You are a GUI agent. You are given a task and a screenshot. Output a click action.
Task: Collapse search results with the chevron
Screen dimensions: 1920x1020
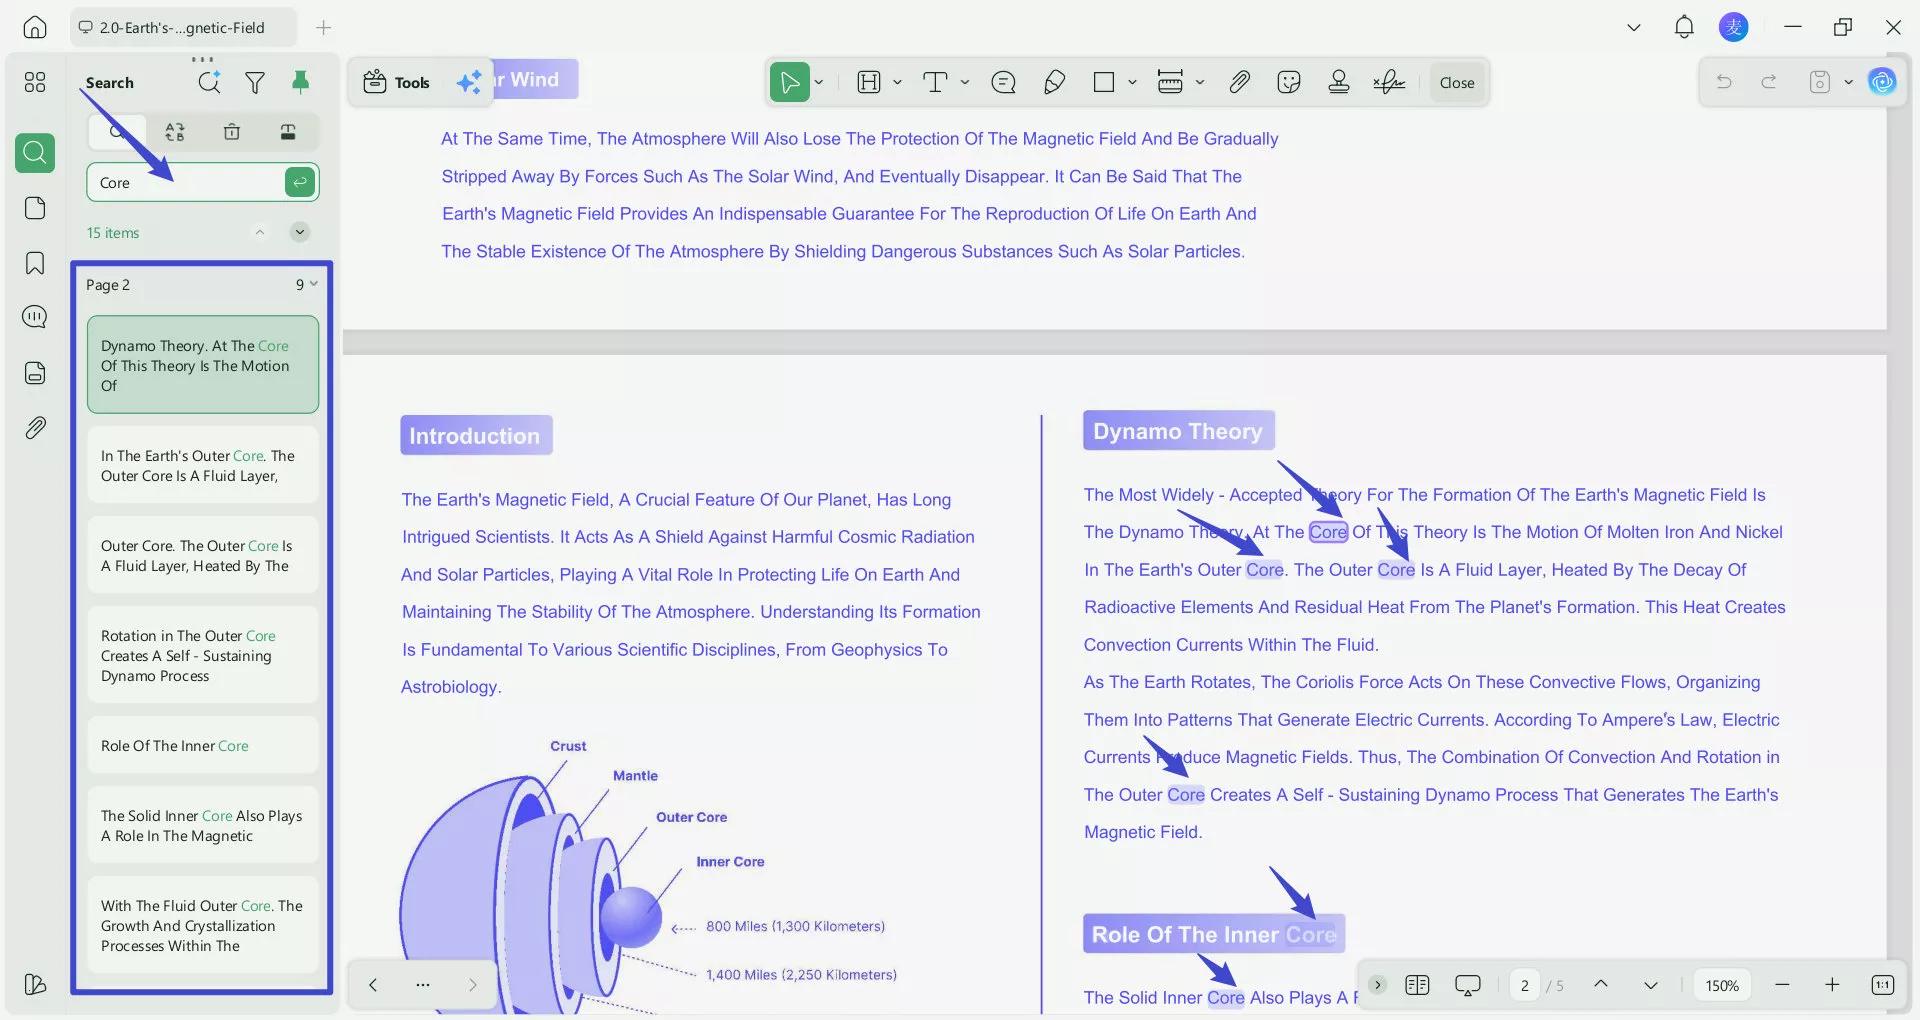pos(260,232)
